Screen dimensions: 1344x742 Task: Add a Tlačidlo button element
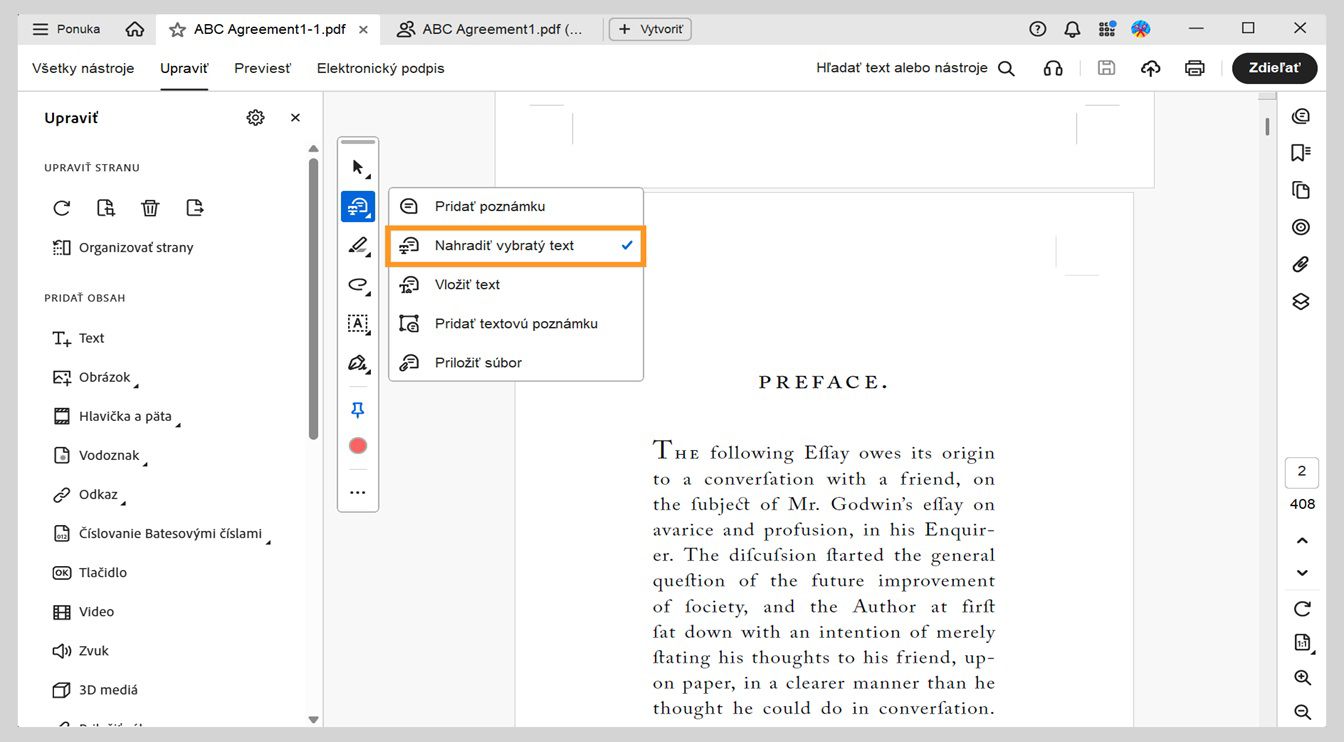tap(90, 572)
